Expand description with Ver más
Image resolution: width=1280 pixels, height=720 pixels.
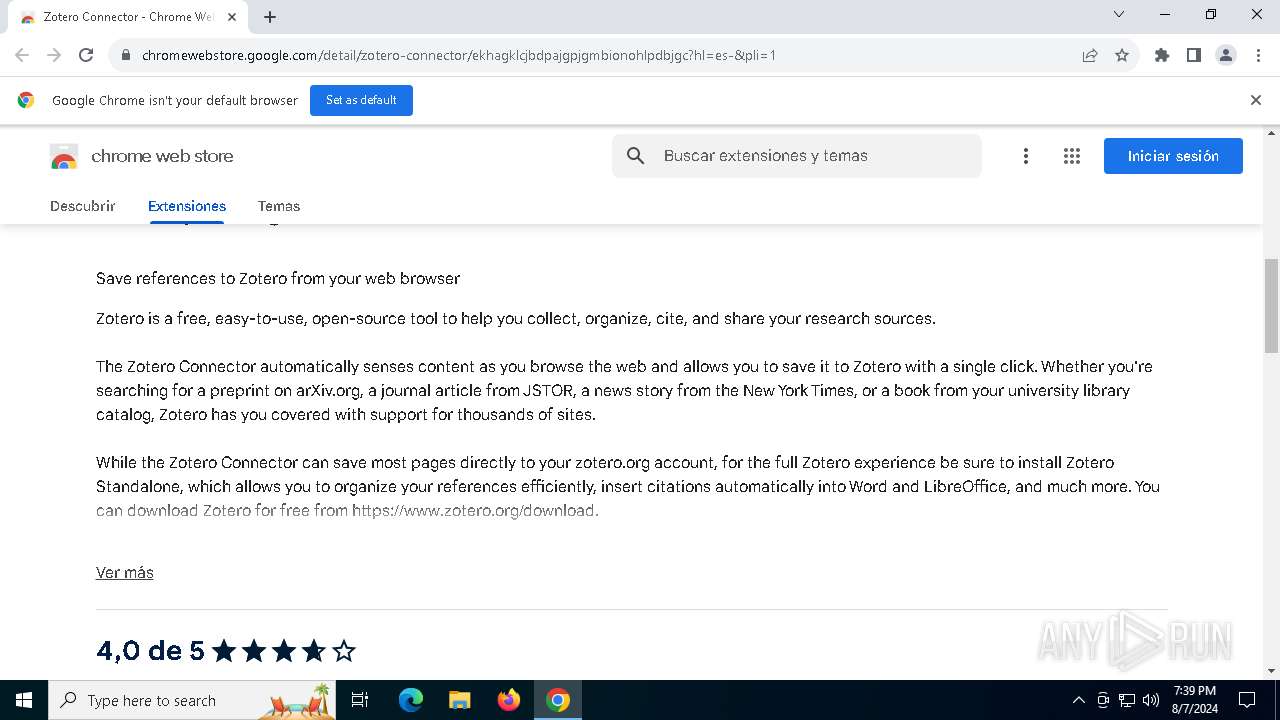[125, 573]
